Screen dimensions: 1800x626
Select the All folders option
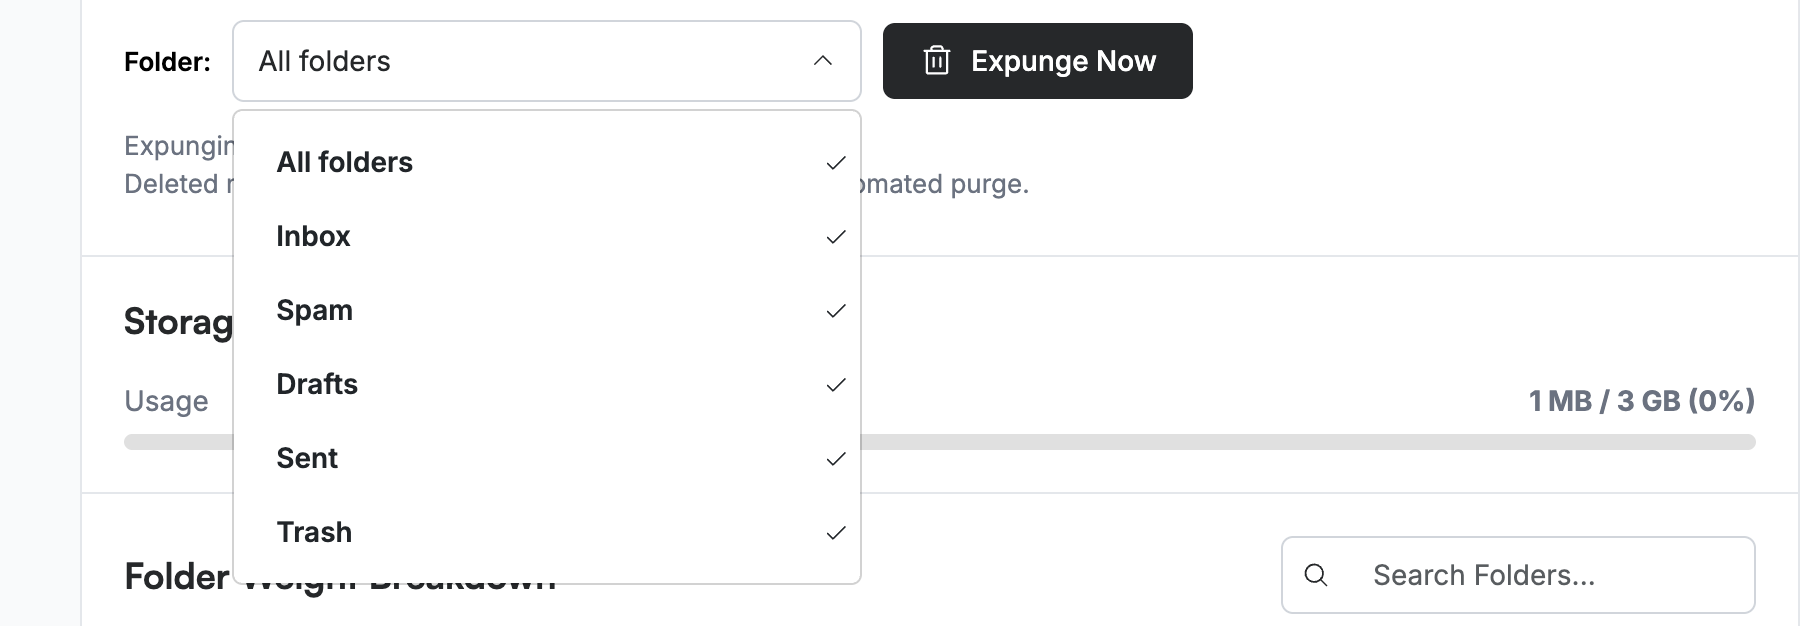coord(547,162)
